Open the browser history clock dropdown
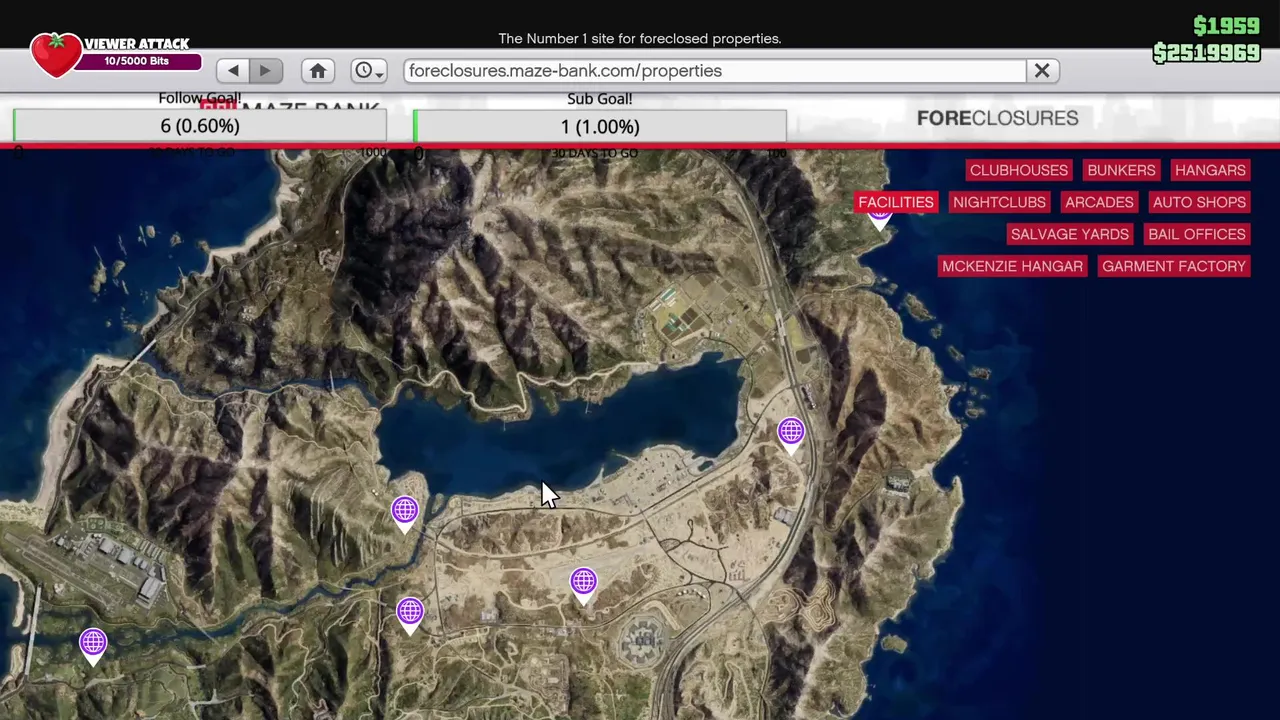The image size is (1280, 720). click(368, 71)
